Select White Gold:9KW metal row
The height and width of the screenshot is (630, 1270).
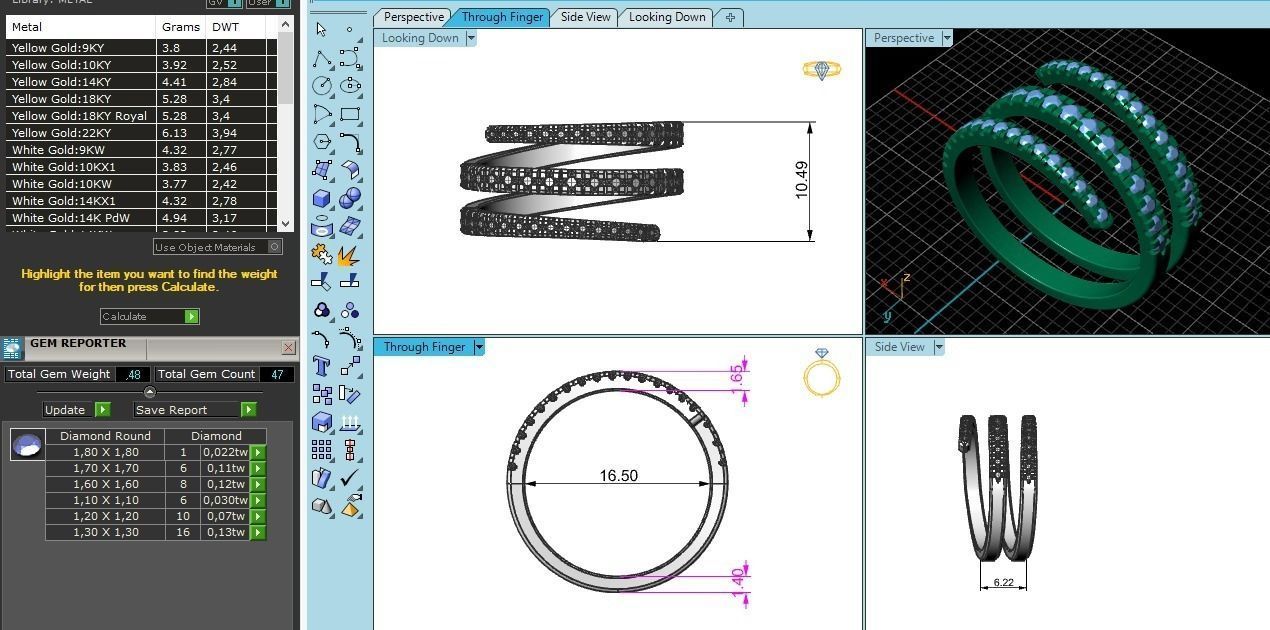click(140, 150)
